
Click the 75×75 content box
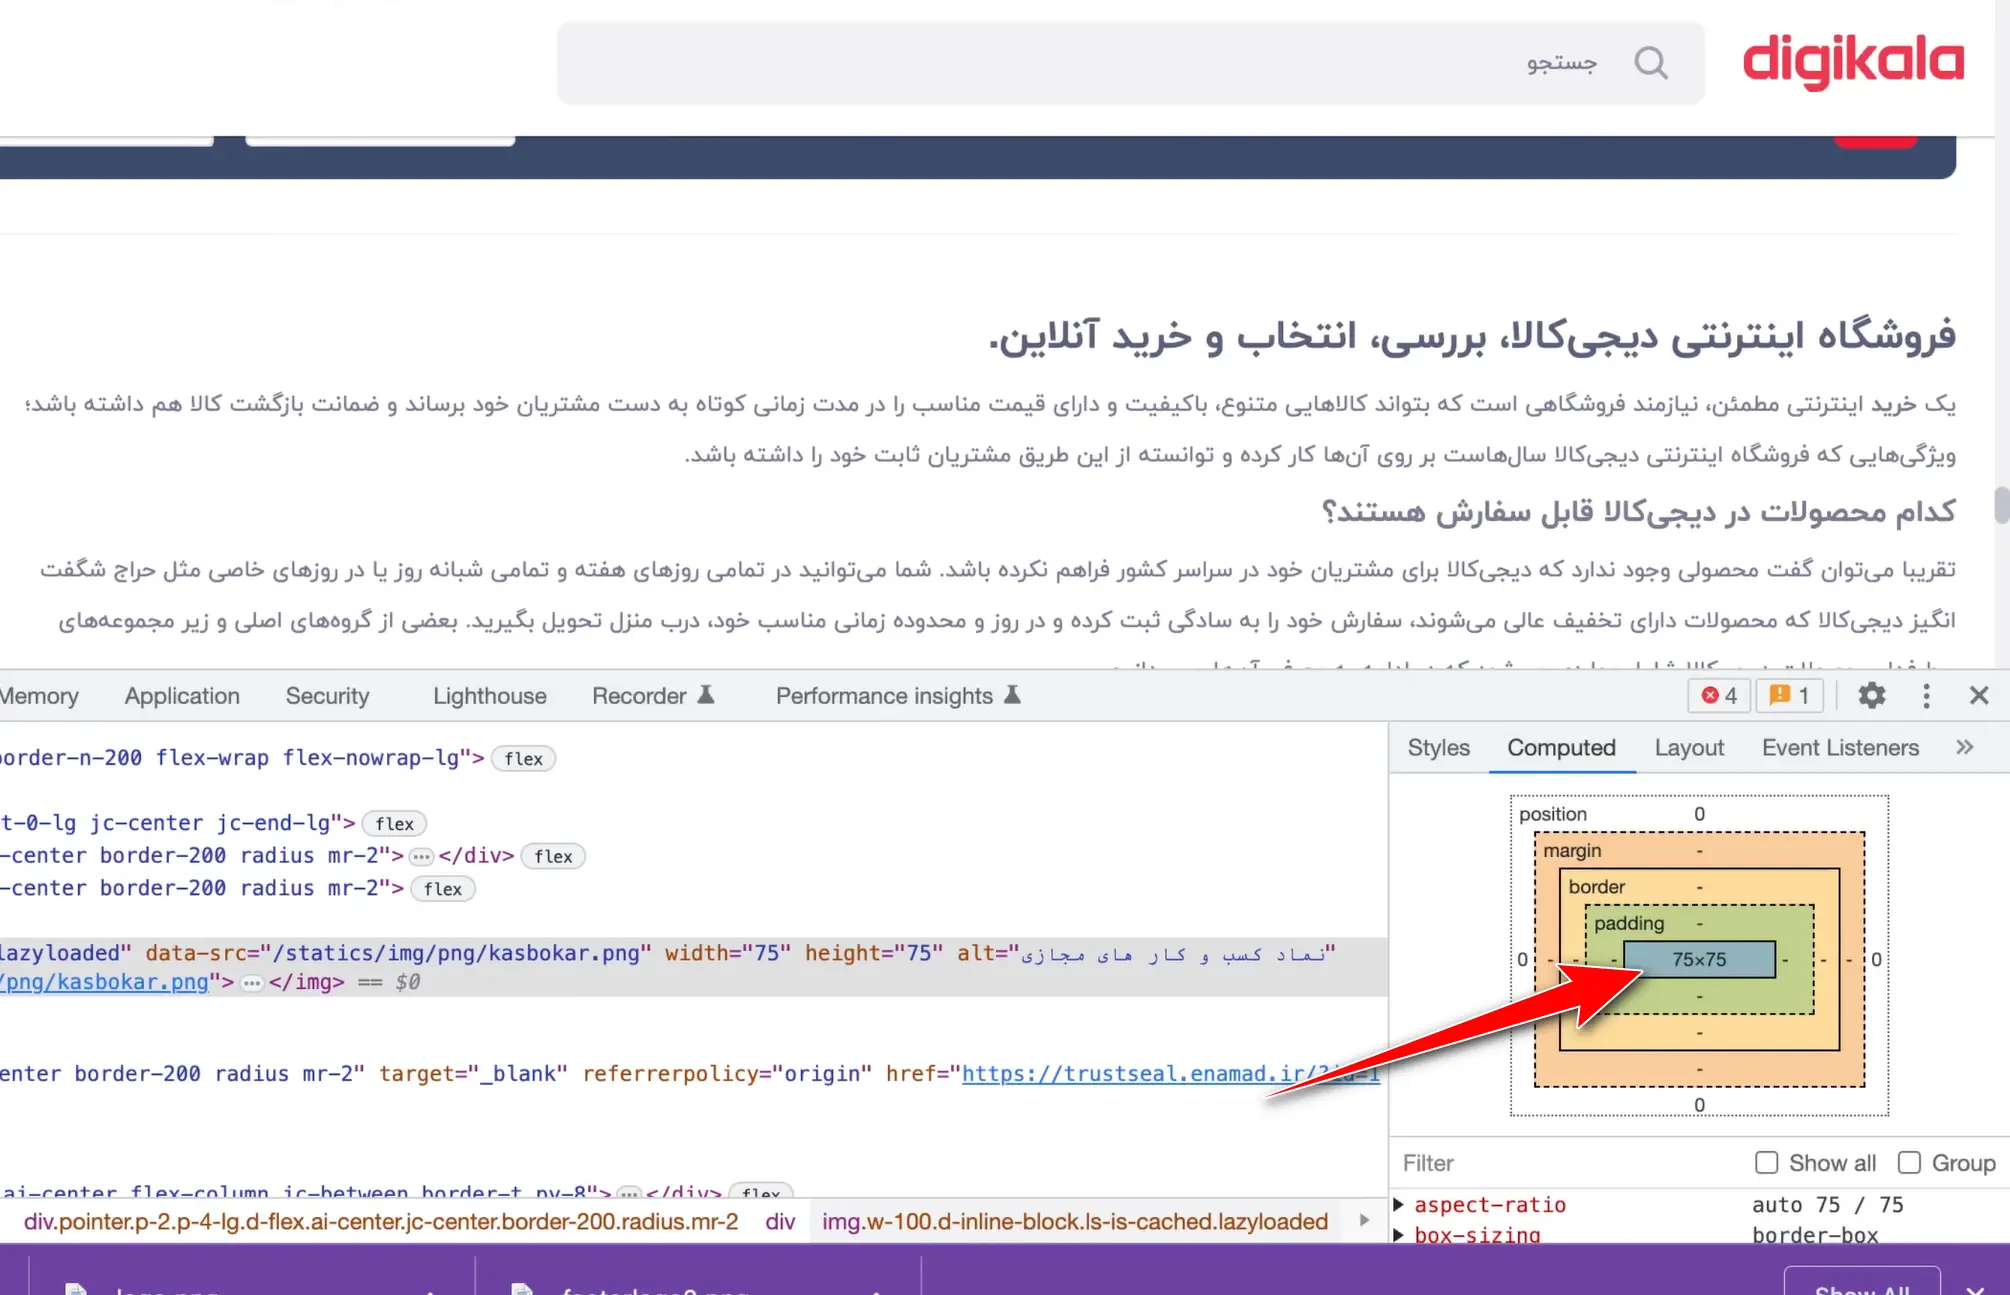pyautogui.click(x=1698, y=959)
